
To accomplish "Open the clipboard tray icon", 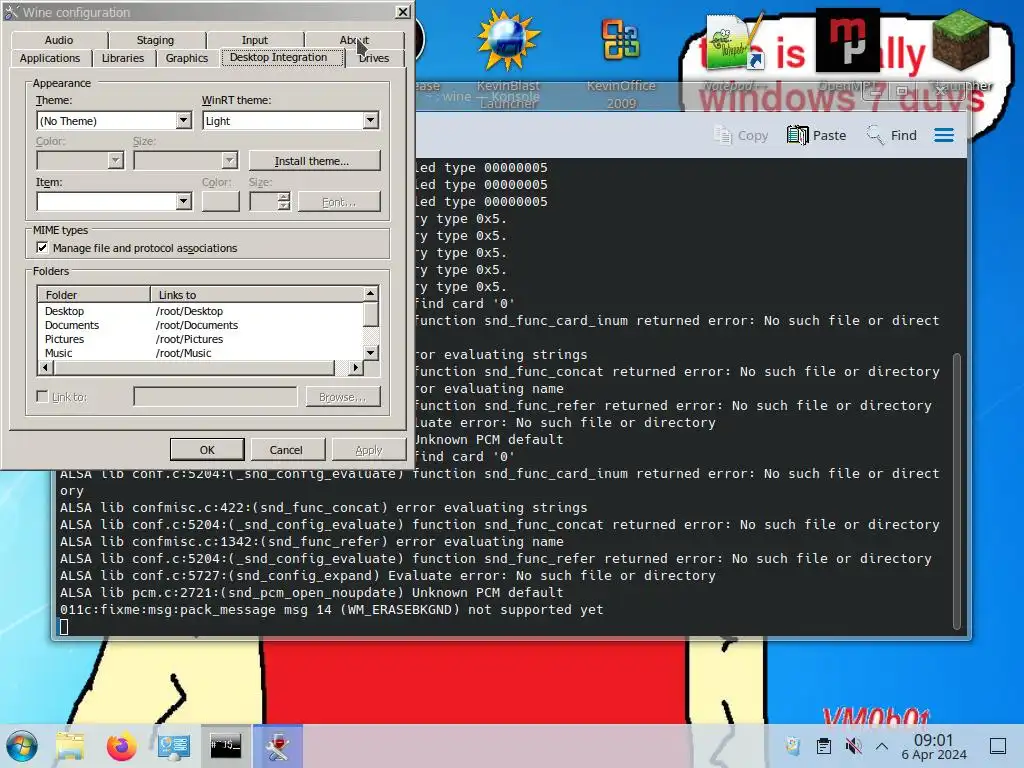I will click(824, 746).
